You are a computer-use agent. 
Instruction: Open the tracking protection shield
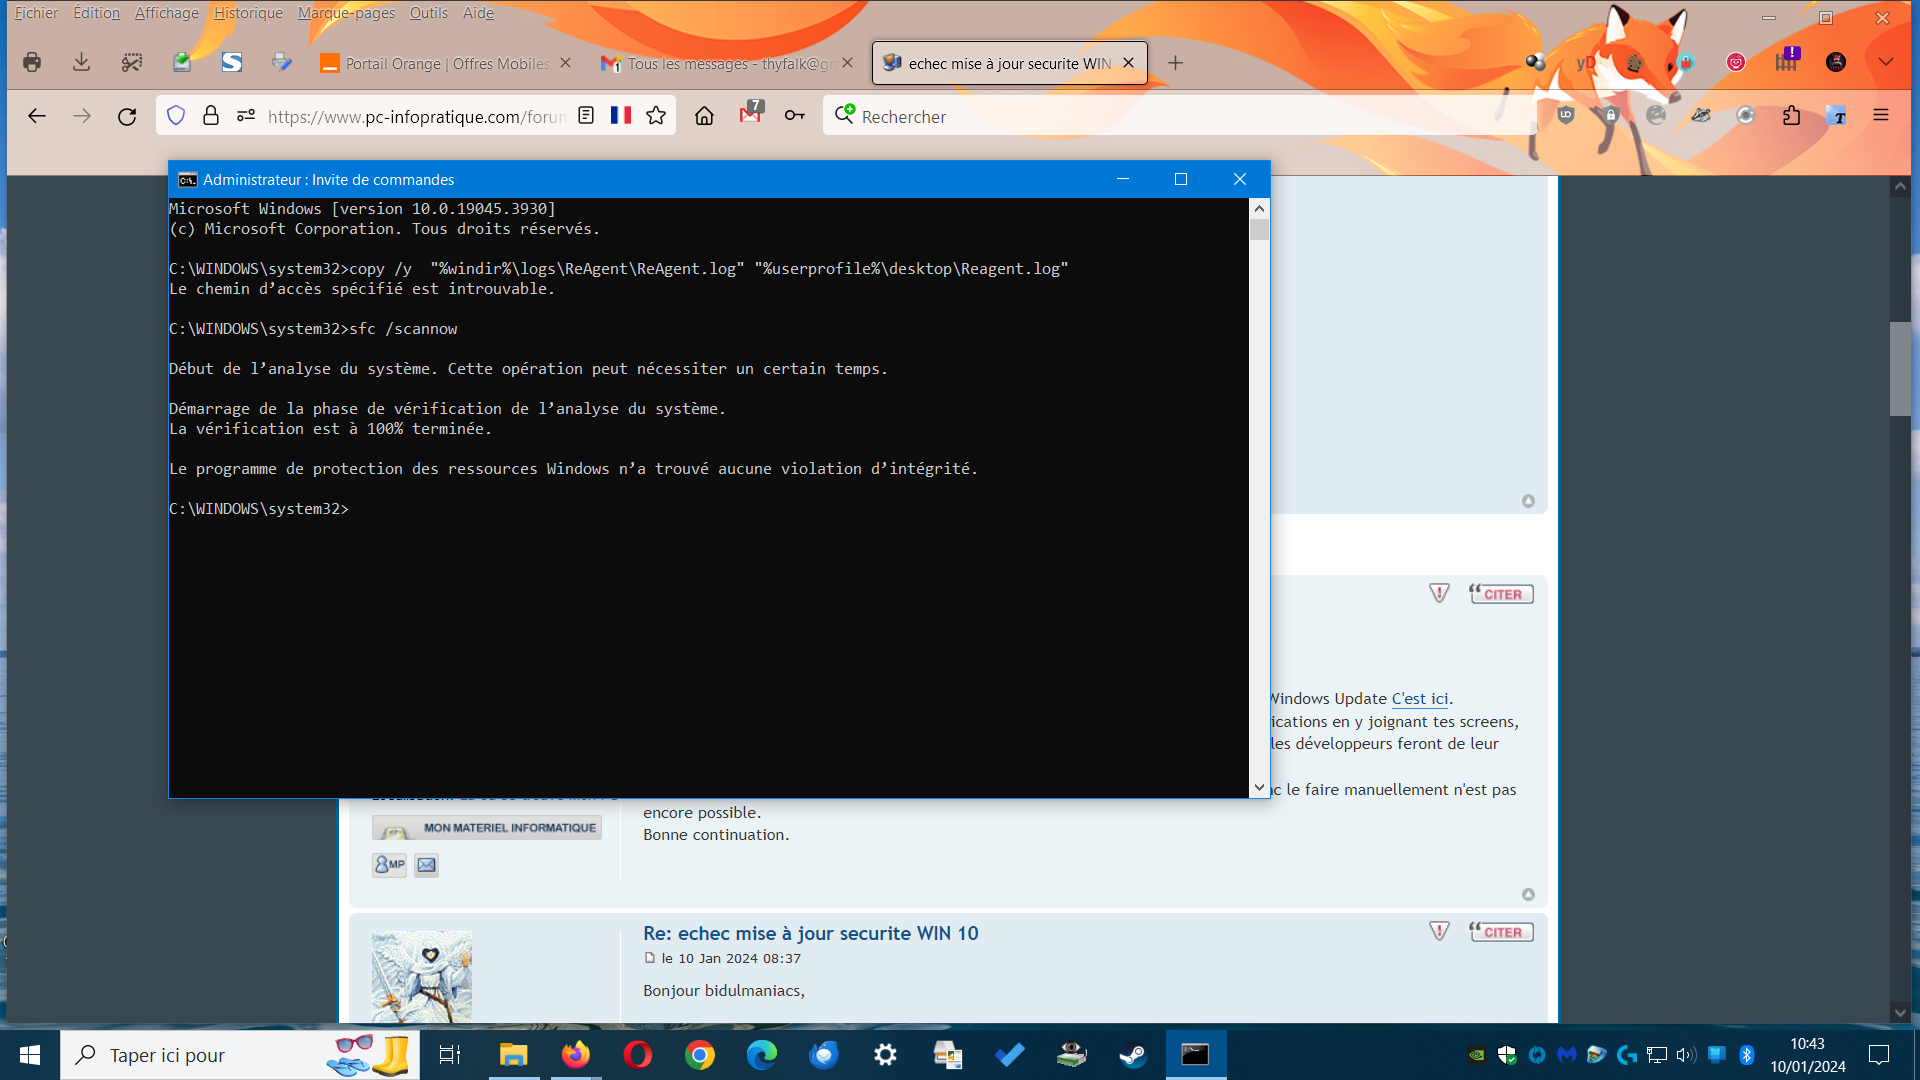point(176,116)
